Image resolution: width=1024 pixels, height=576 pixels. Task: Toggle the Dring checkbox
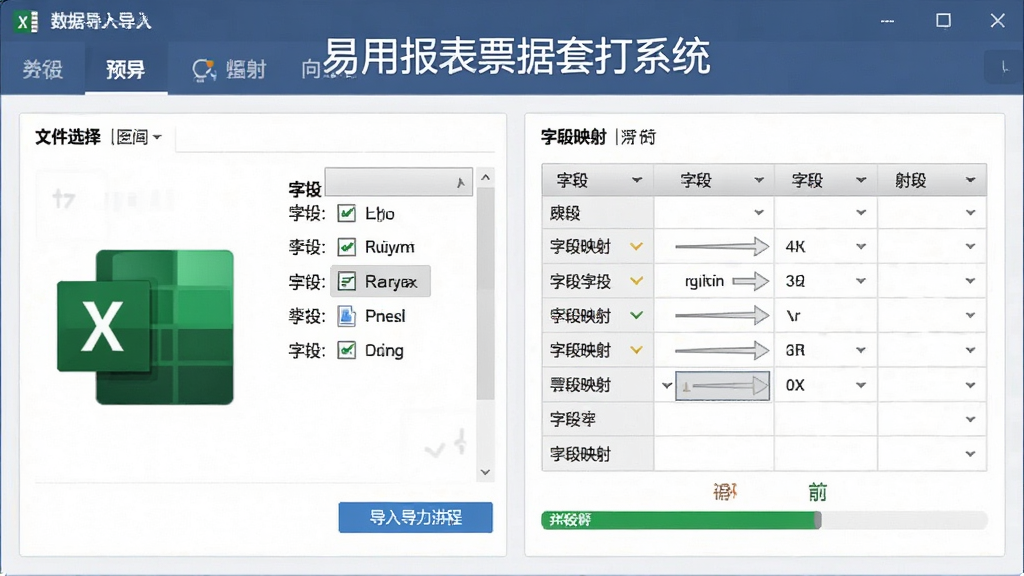346,350
